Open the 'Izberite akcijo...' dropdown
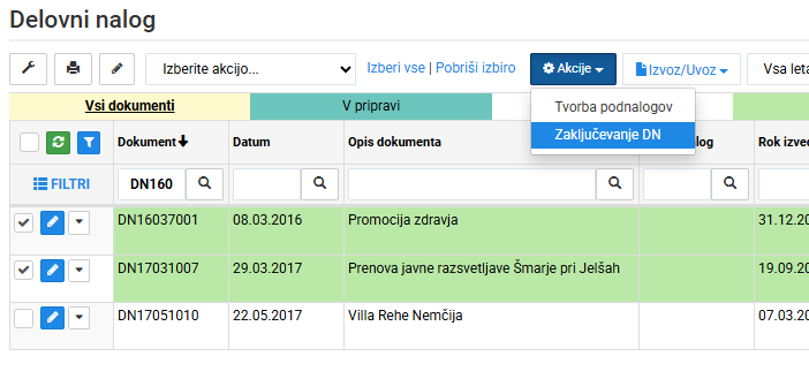The height and width of the screenshot is (379, 809). tap(250, 69)
